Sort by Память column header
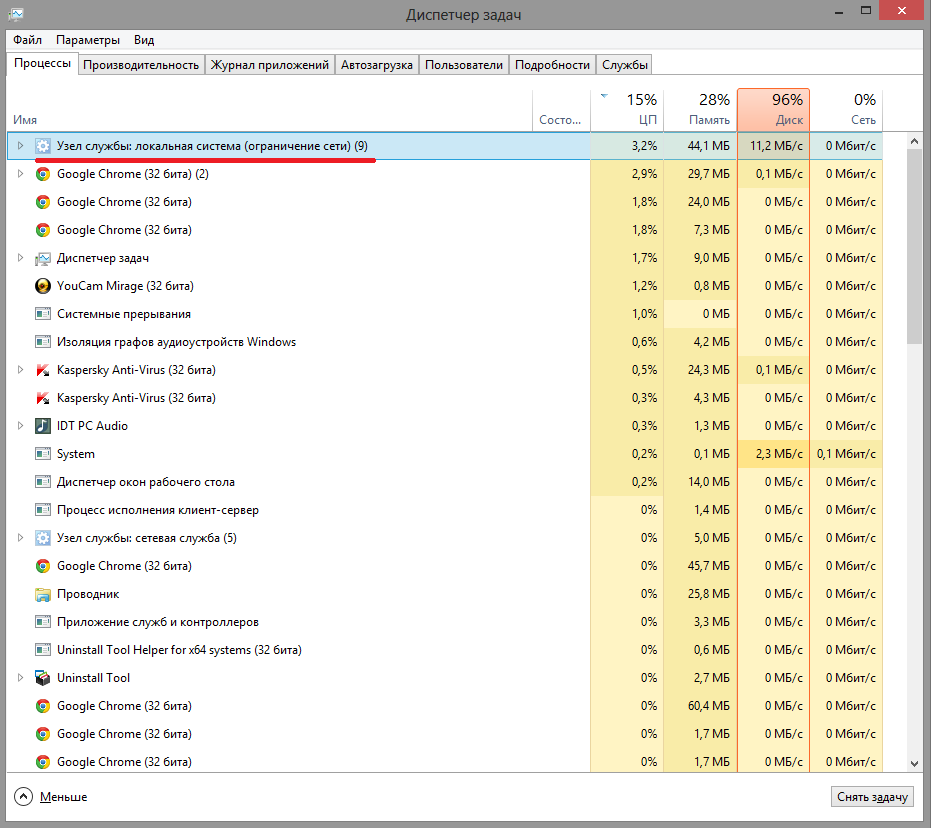Image resolution: width=931 pixels, height=828 pixels. click(700, 110)
